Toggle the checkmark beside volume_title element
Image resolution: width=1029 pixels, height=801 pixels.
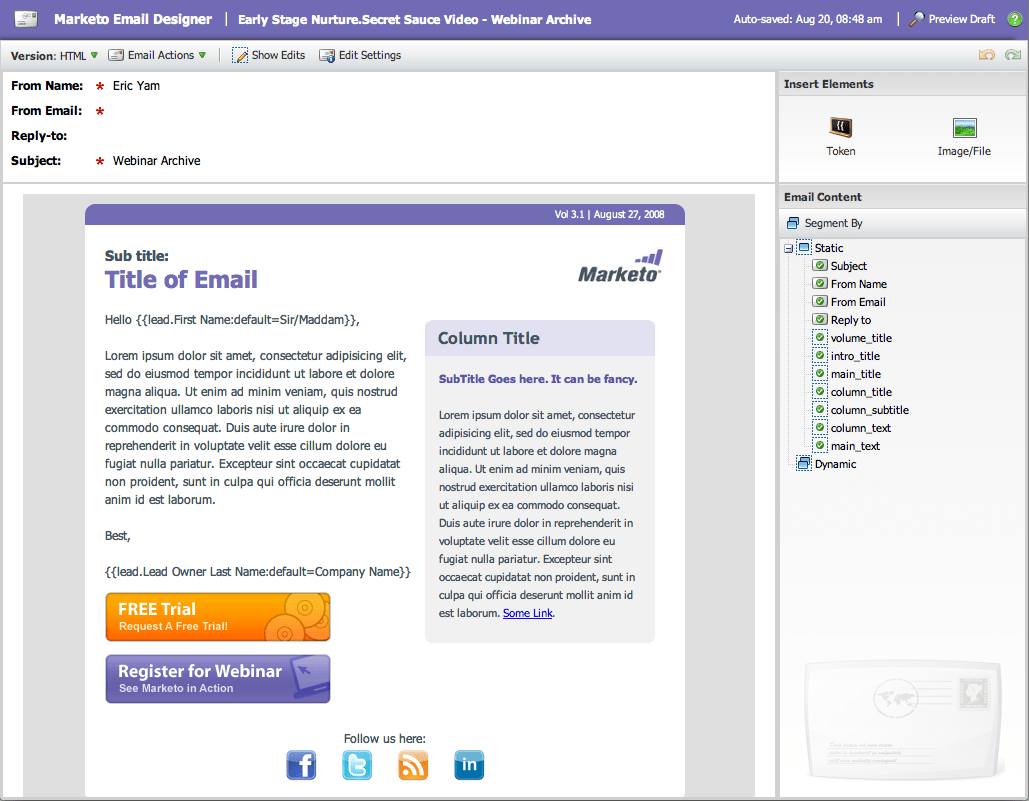click(x=820, y=337)
